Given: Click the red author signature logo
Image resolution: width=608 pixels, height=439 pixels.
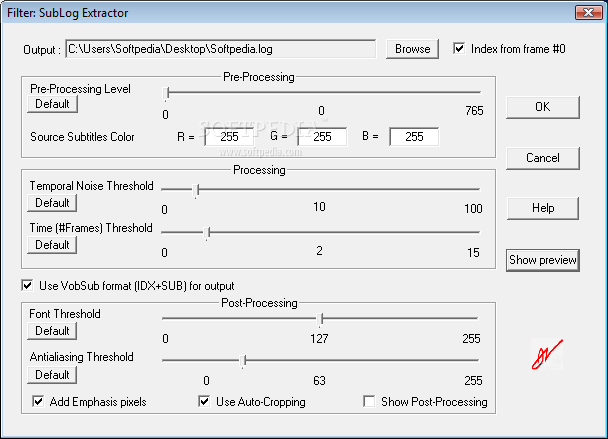Looking at the screenshot, I should (x=547, y=354).
